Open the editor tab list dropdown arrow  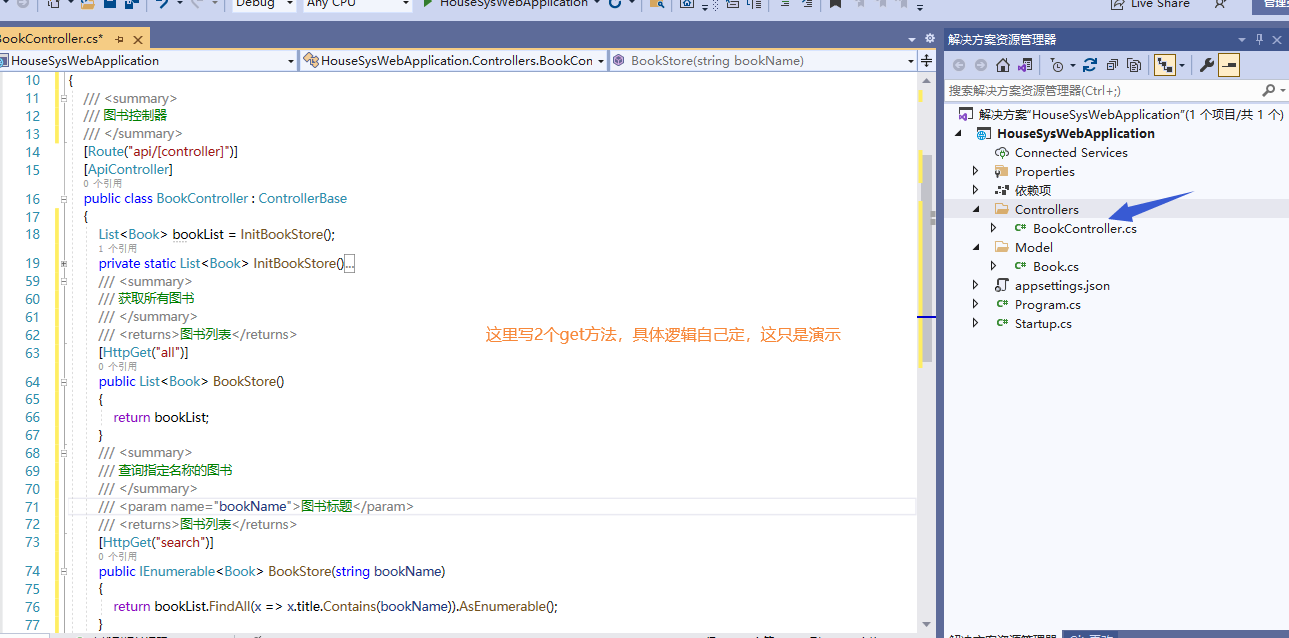click(913, 39)
